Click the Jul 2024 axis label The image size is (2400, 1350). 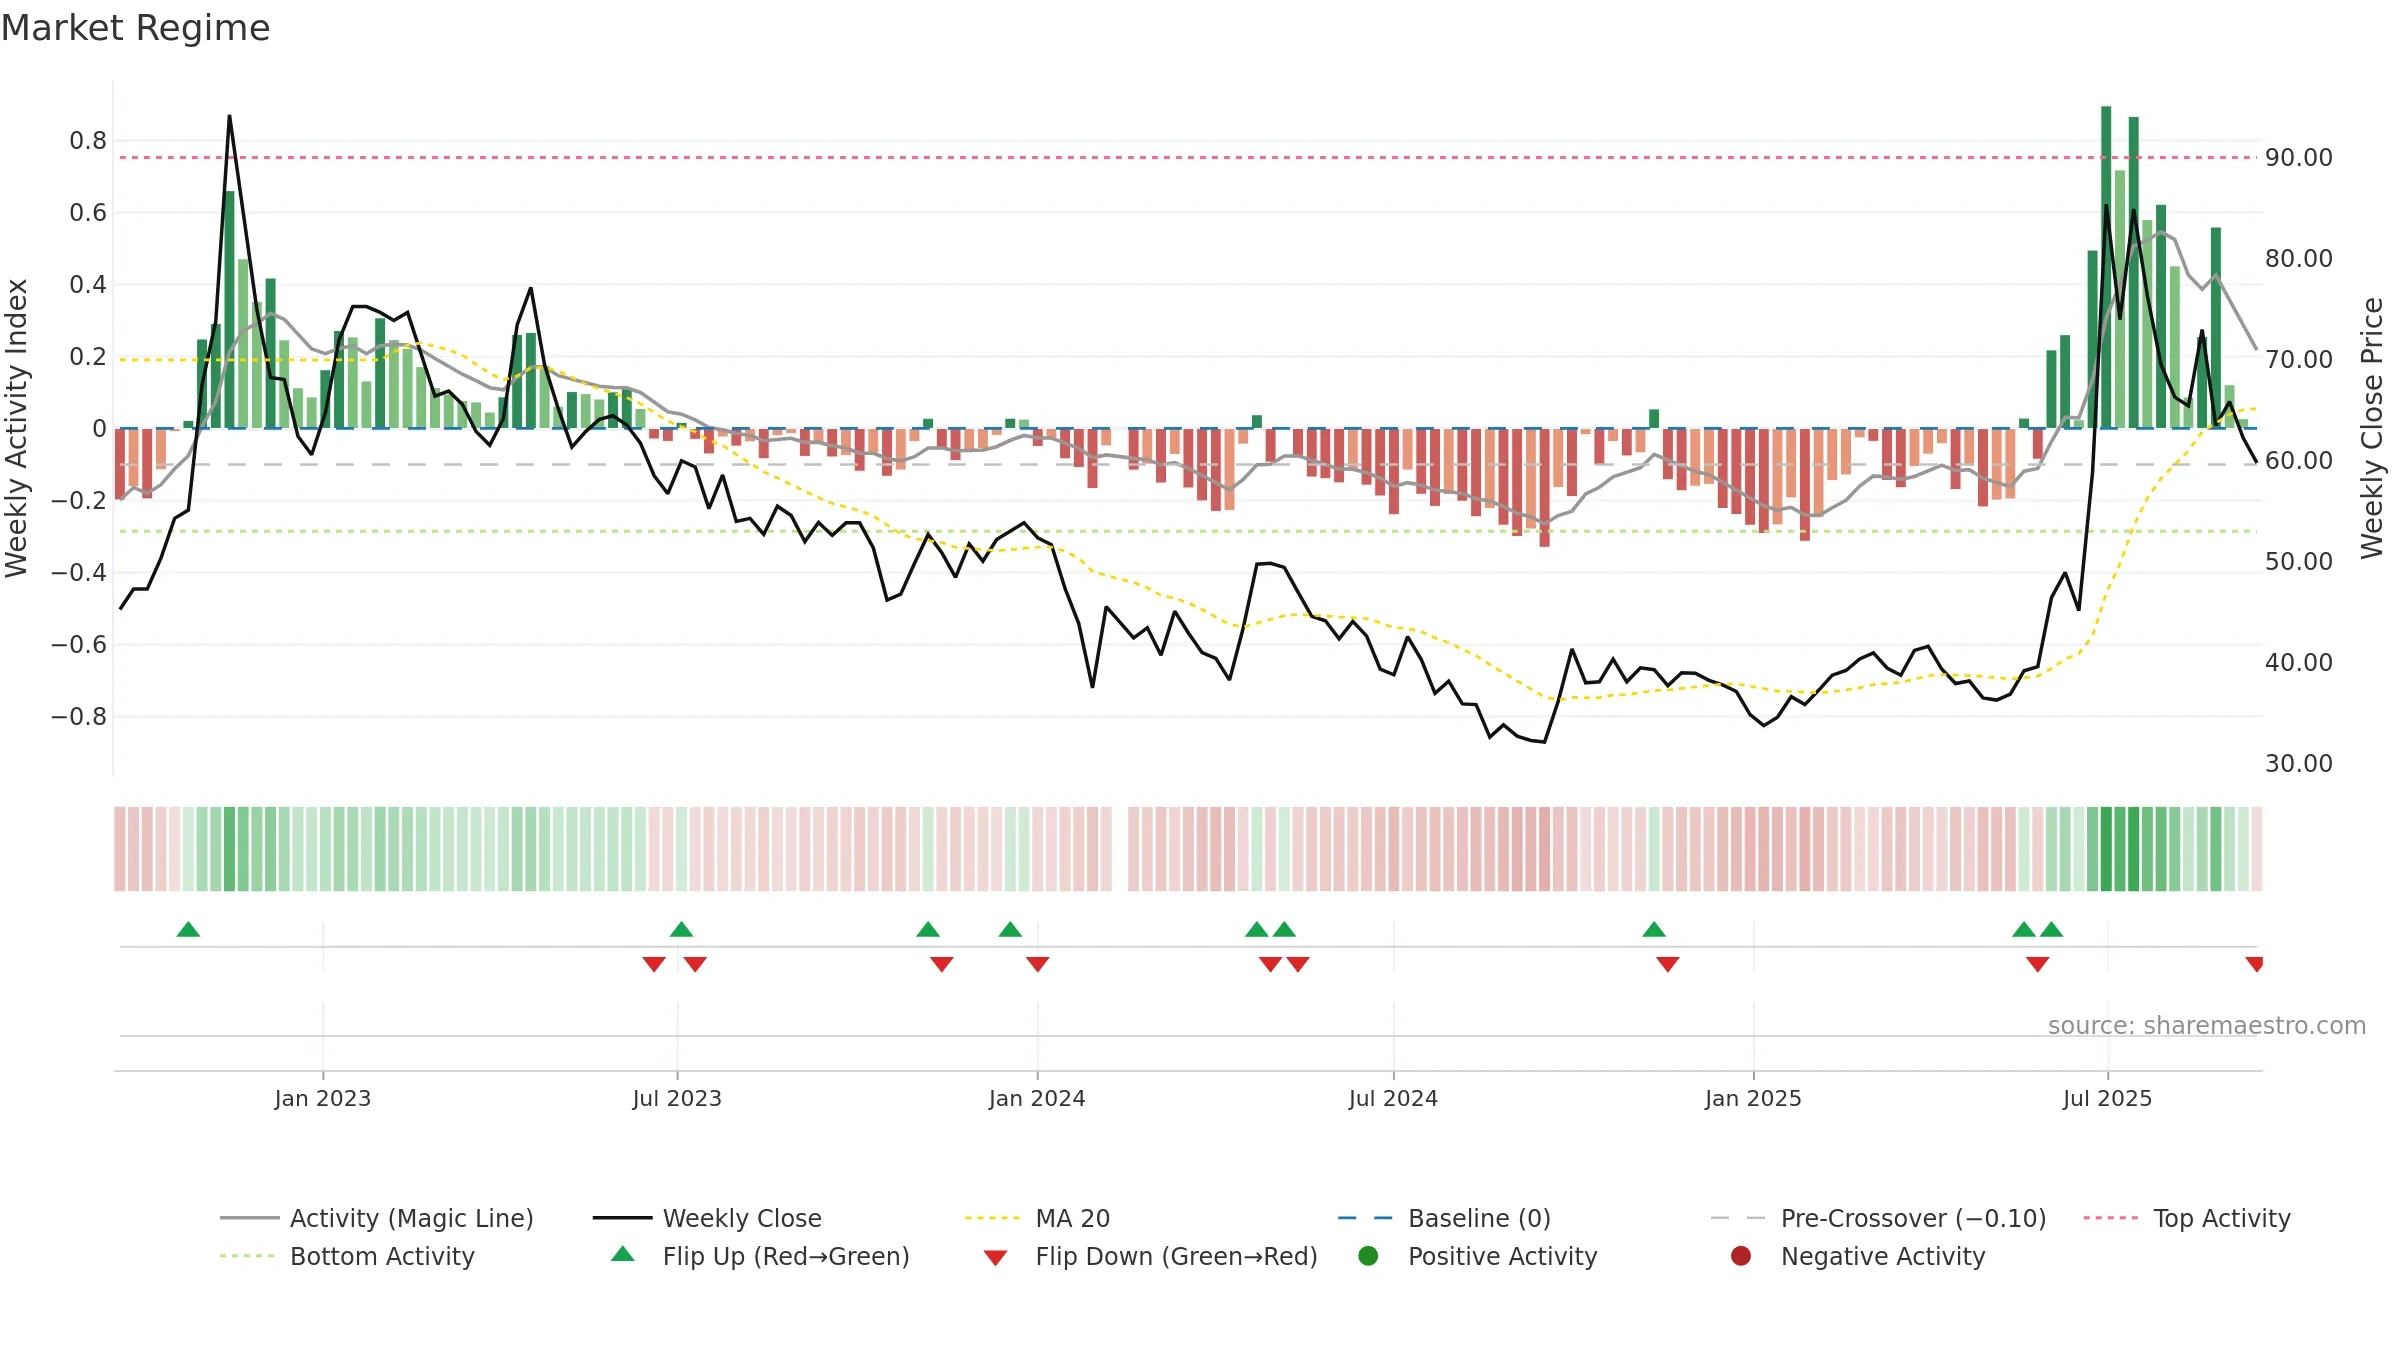point(1393,1099)
